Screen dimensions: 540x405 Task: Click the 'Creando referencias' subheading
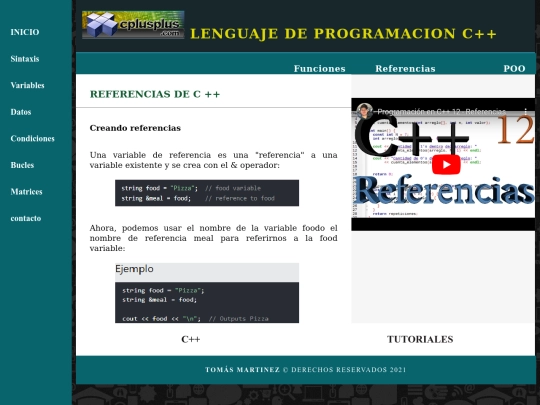(x=135, y=128)
